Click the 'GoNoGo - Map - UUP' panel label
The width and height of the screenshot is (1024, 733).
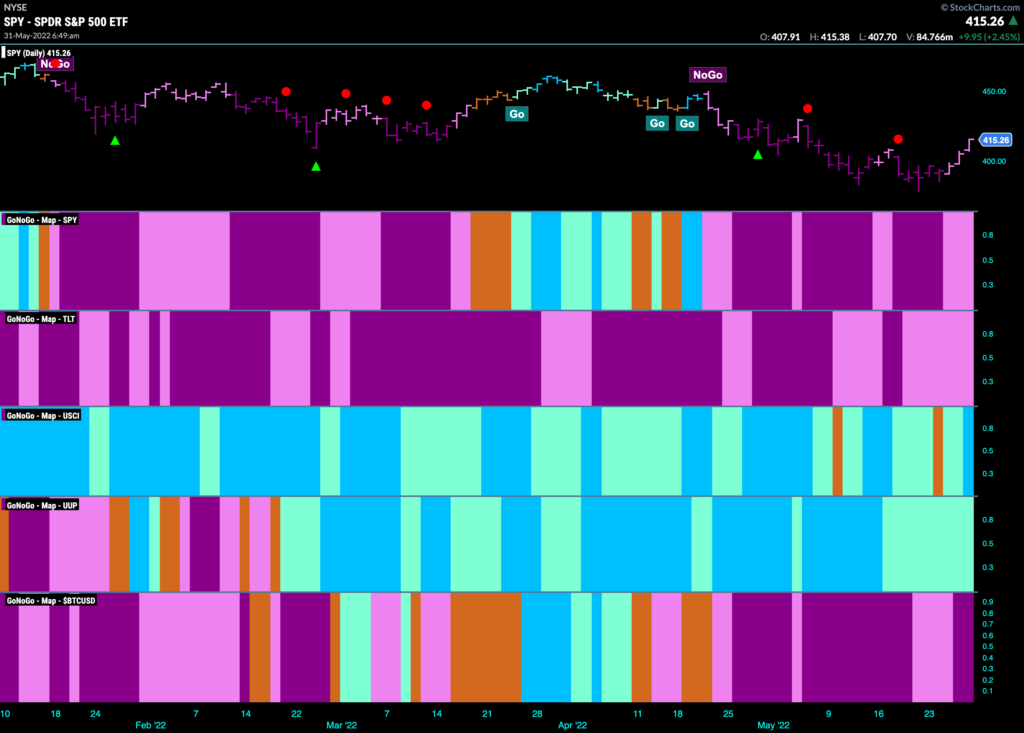click(42, 505)
